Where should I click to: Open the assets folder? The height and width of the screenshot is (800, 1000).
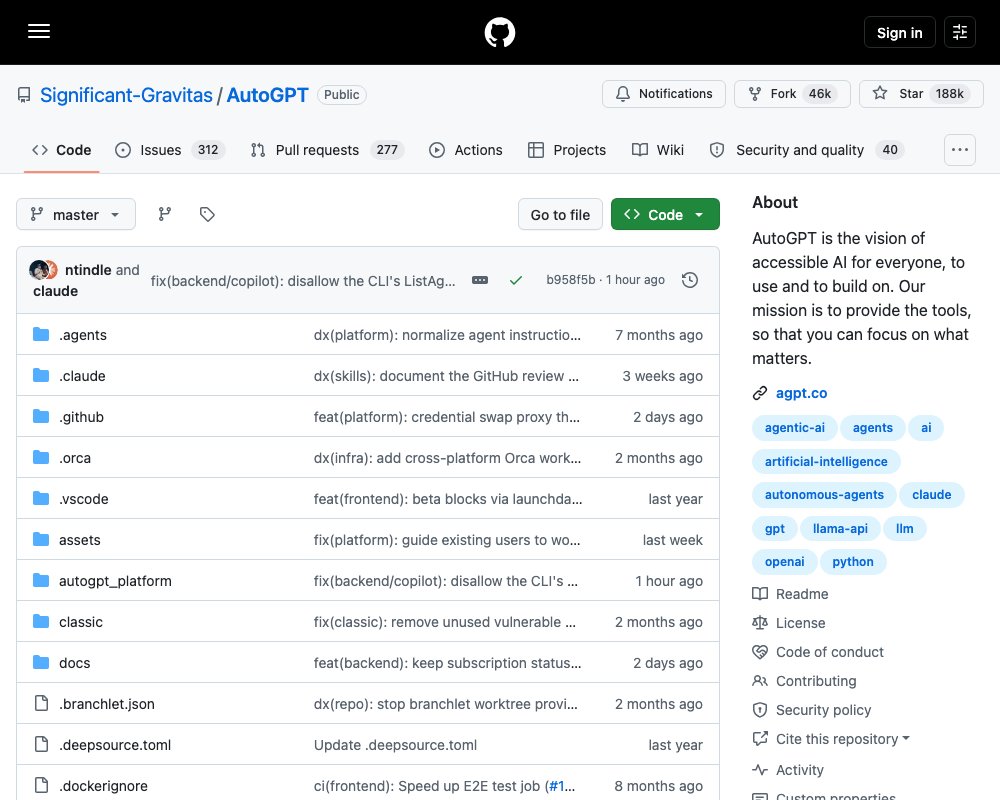point(80,540)
